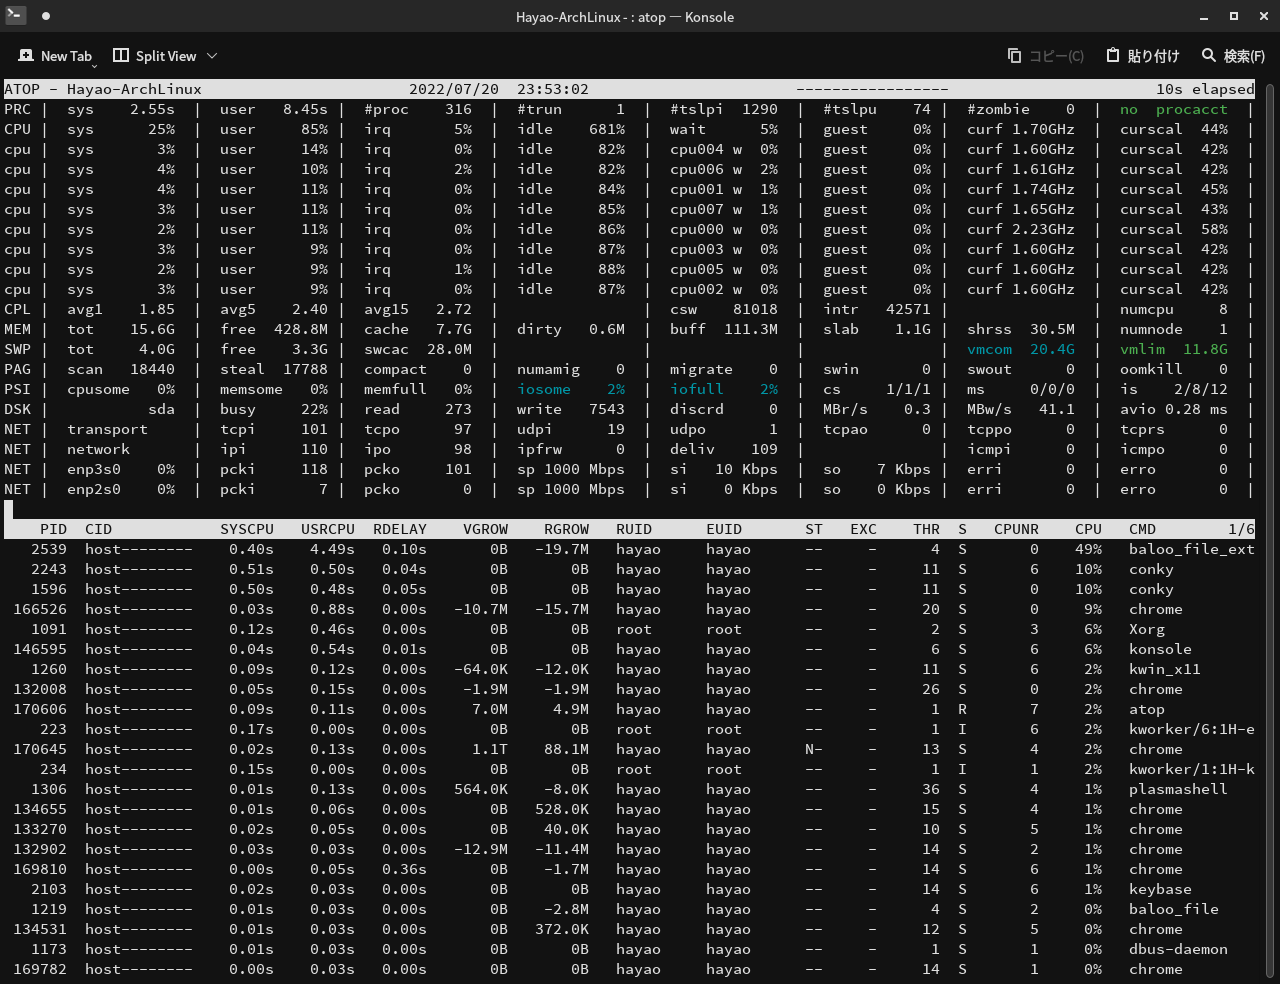
Task: Open the New Tab dropdown arrow
Action: pos(95,65)
